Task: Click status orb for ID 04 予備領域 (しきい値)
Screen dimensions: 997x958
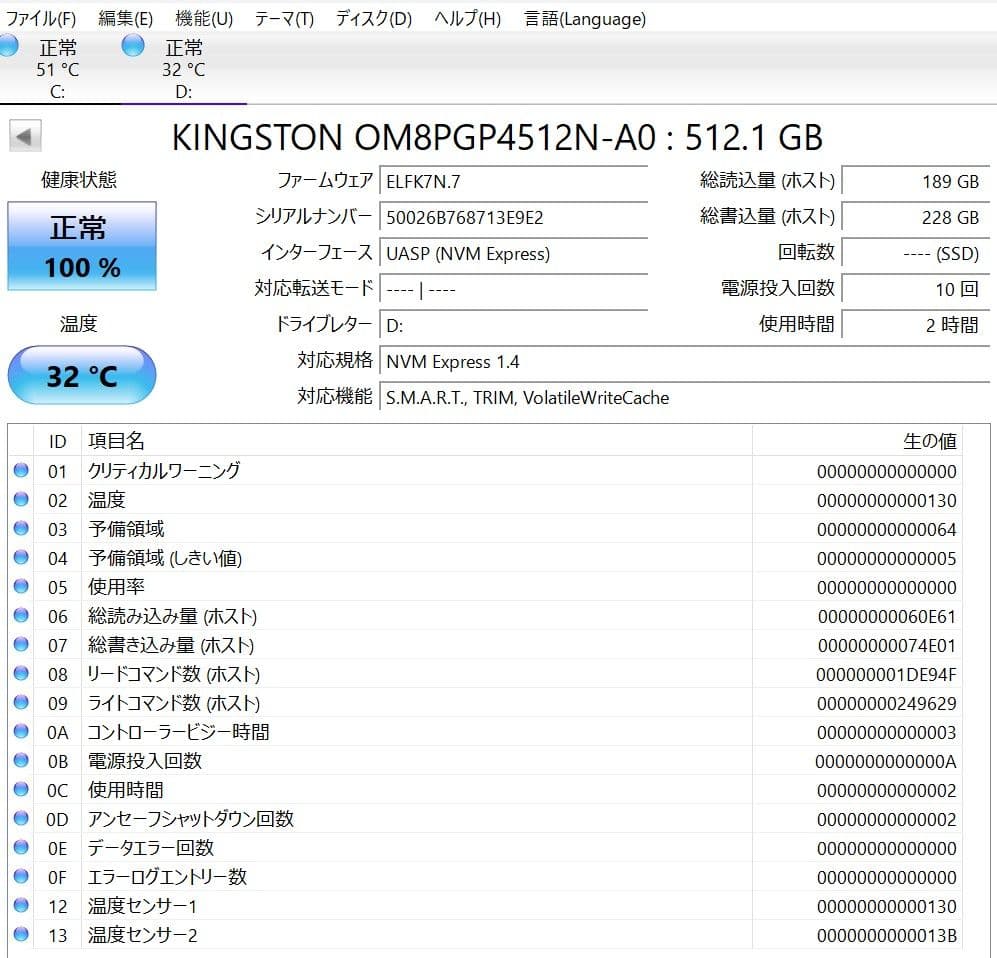Action: pyautogui.click(x=21, y=558)
